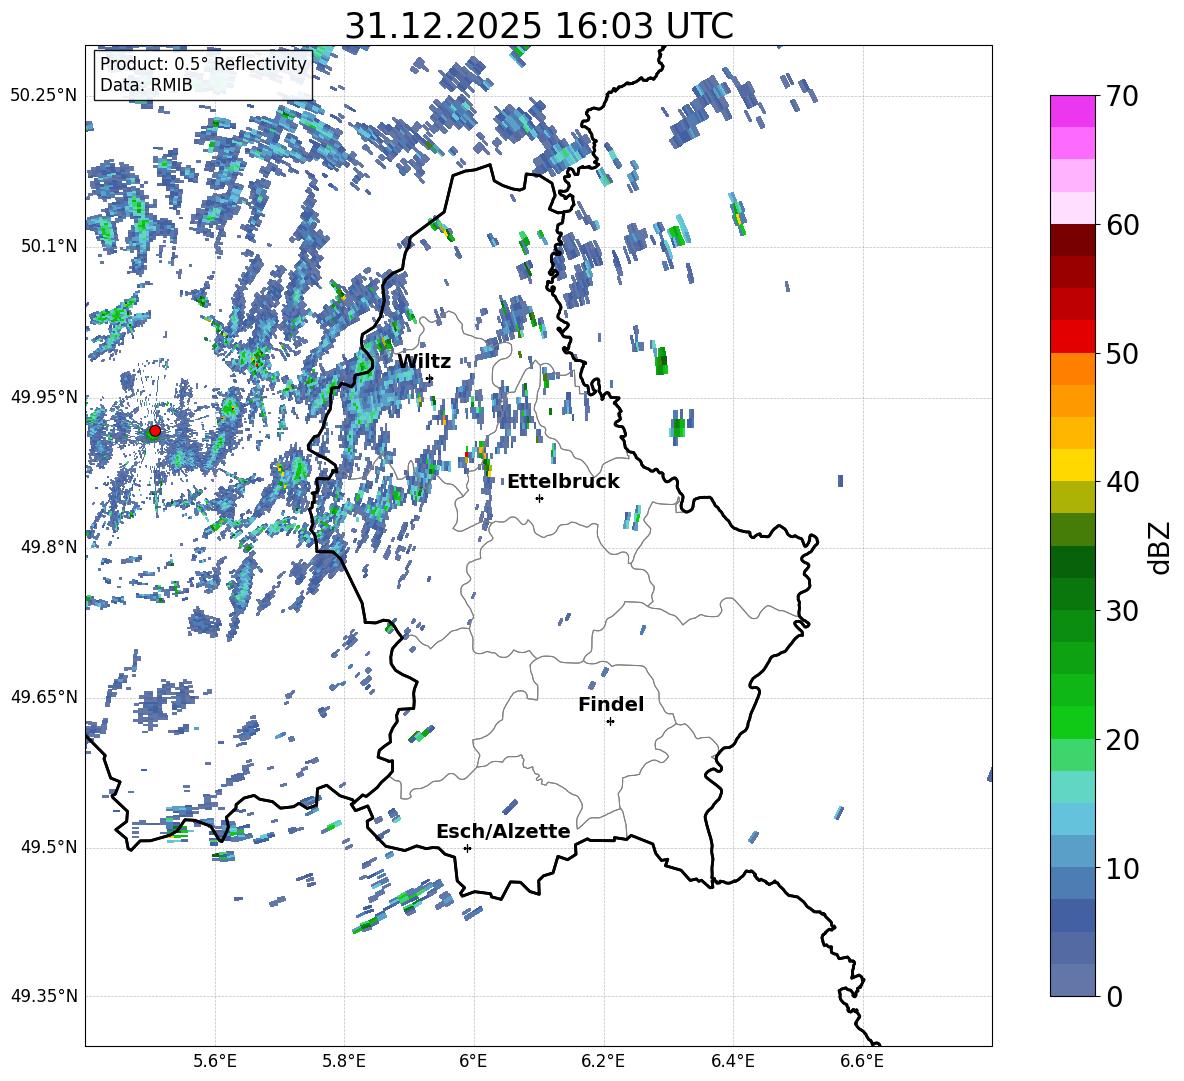This screenshot has height=1081, width=1184.
Task: Click the 49.35°N latitude label
Action: tap(44, 996)
